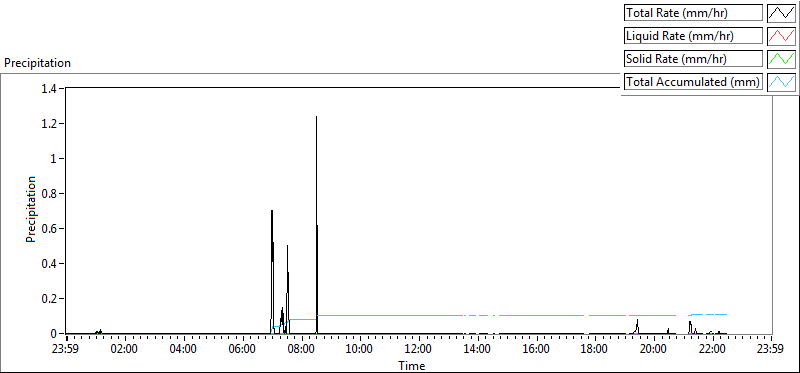Click the 16:00 time axis label
800x373 pixels.
536,350
